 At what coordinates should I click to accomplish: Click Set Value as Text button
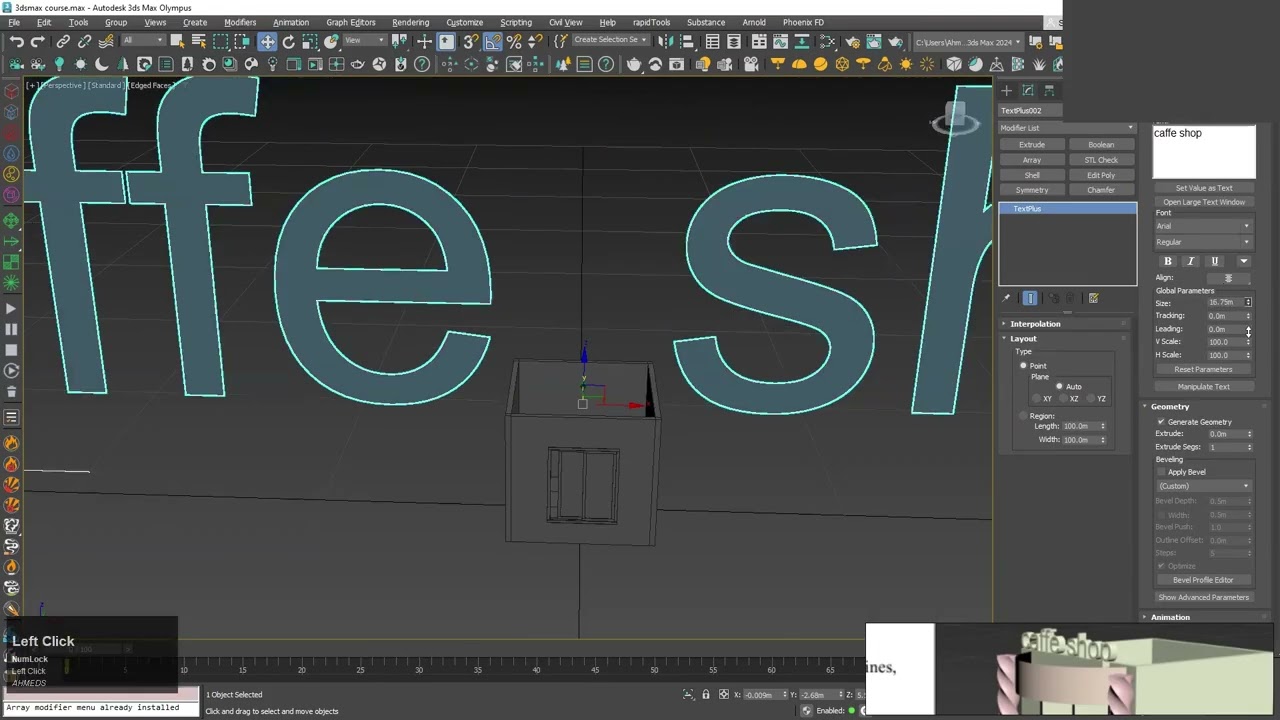point(1204,188)
